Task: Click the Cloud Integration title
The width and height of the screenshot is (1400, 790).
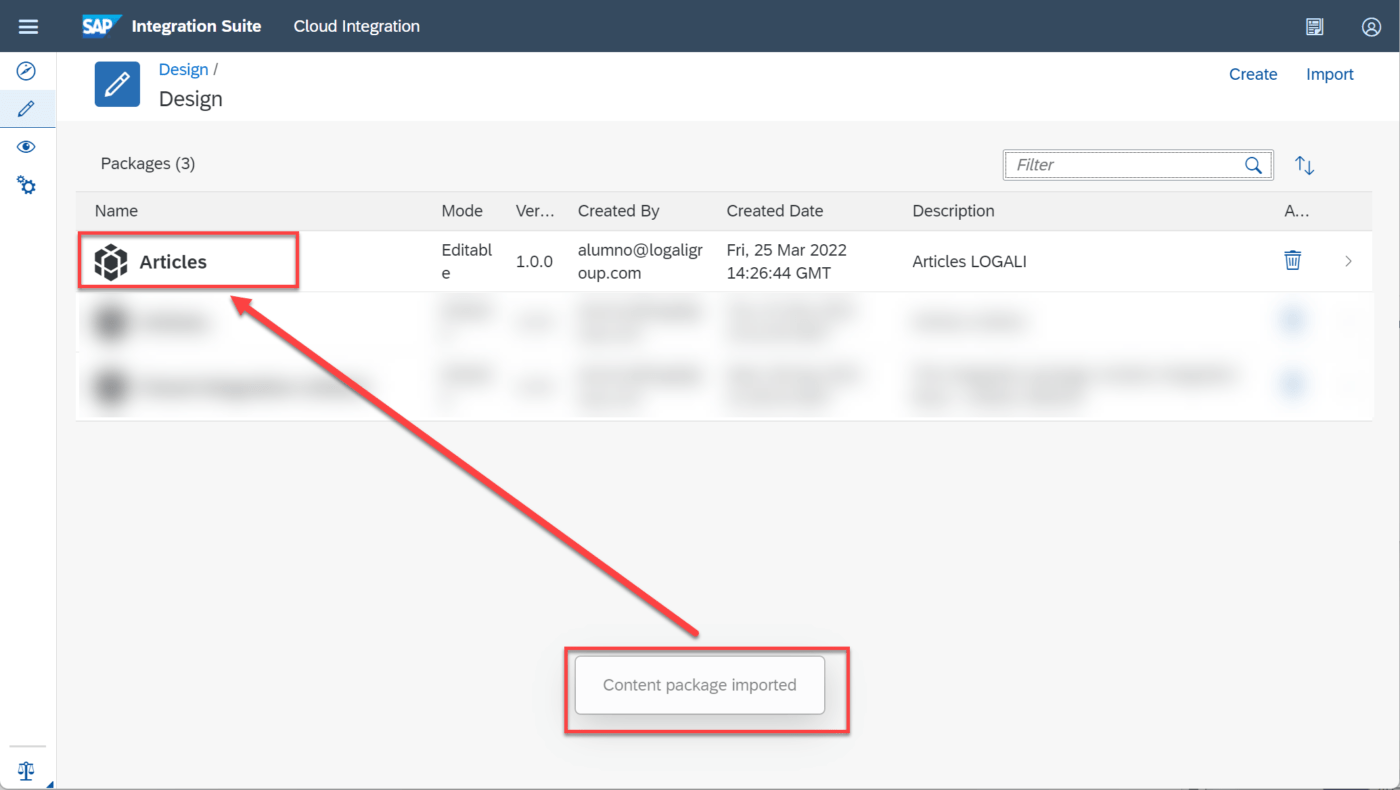Action: 357,26
